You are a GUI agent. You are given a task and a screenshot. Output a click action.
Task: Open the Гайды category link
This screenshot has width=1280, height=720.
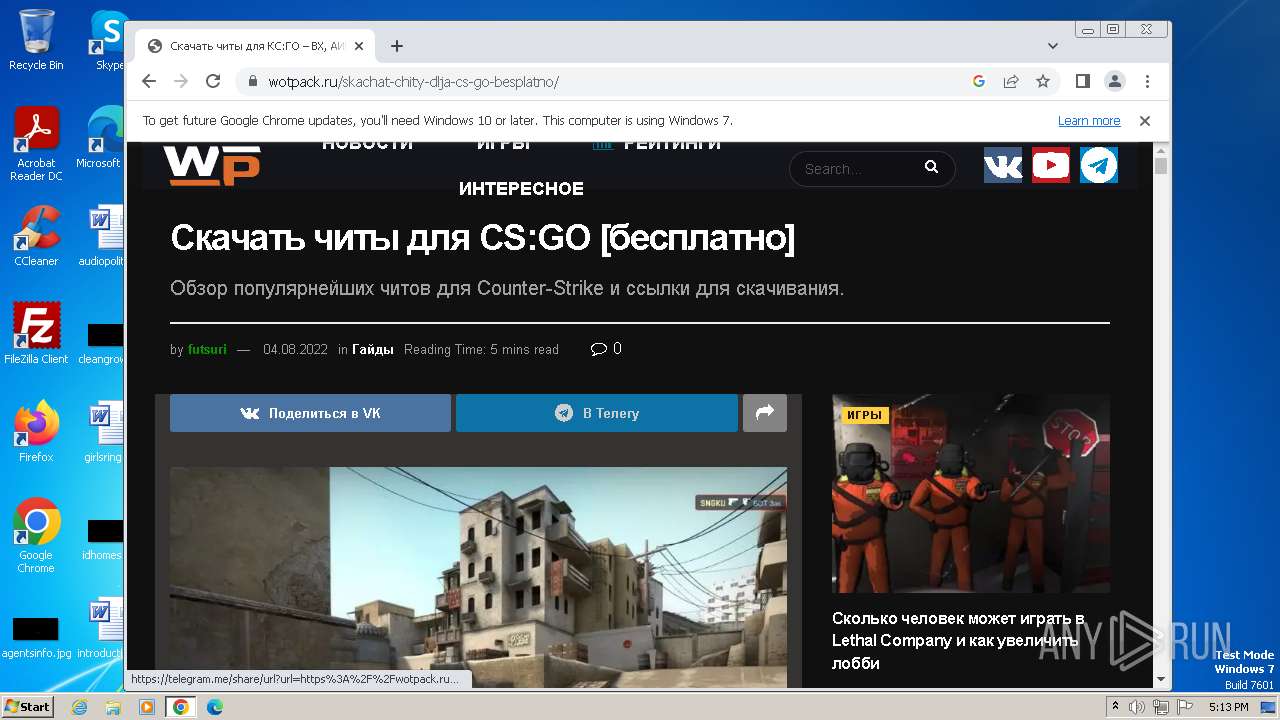tap(373, 350)
